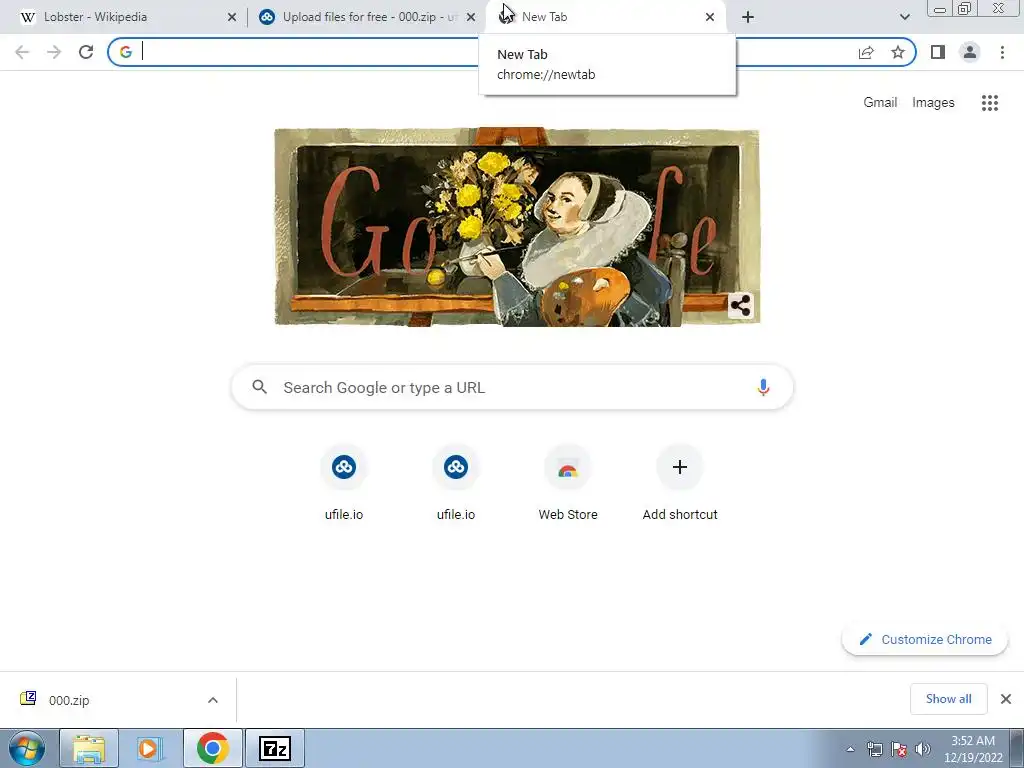Click the Search Google or type a URL box
This screenshot has width=1024, height=768.
pyautogui.click(x=513, y=387)
